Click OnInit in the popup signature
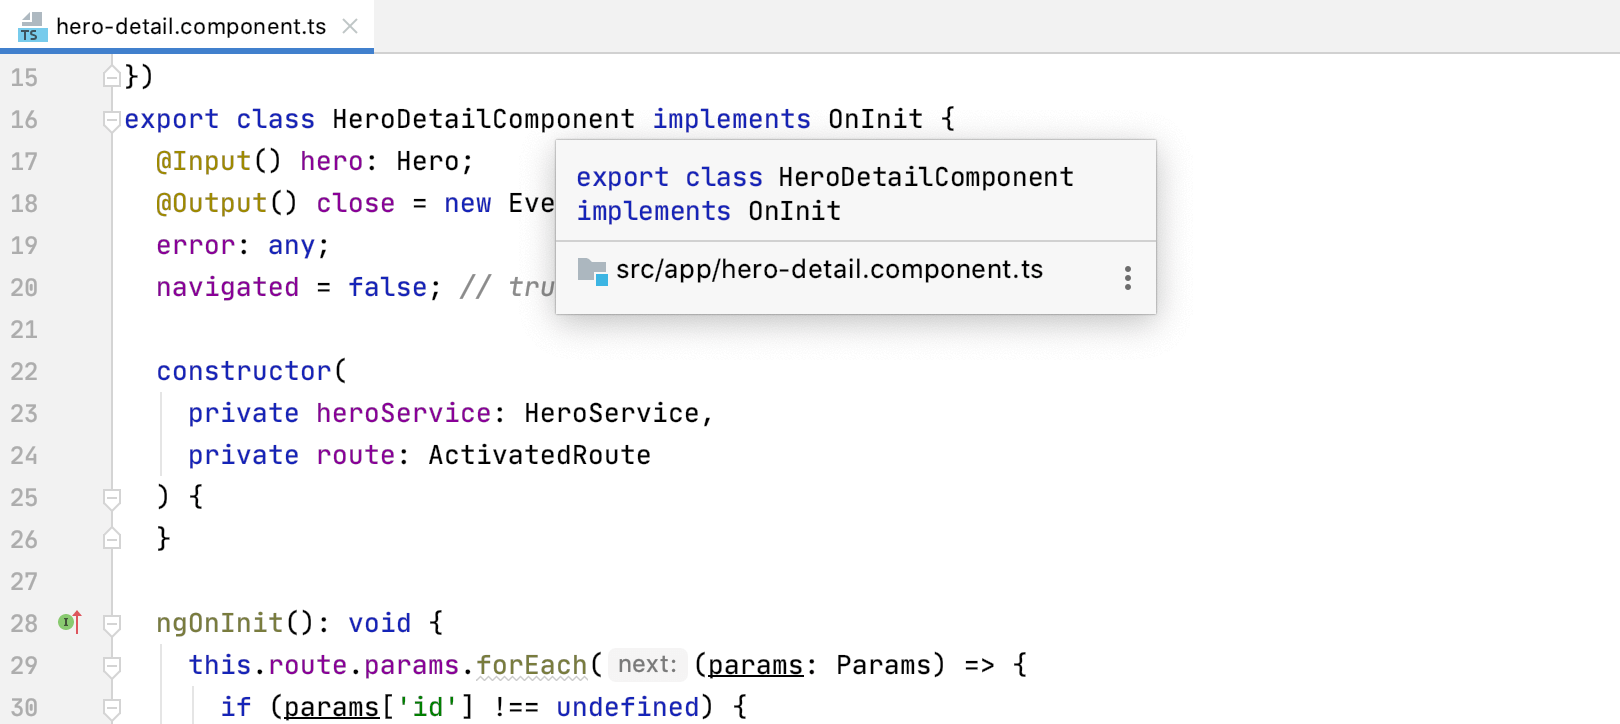The height and width of the screenshot is (724, 1620). pos(794,211)
